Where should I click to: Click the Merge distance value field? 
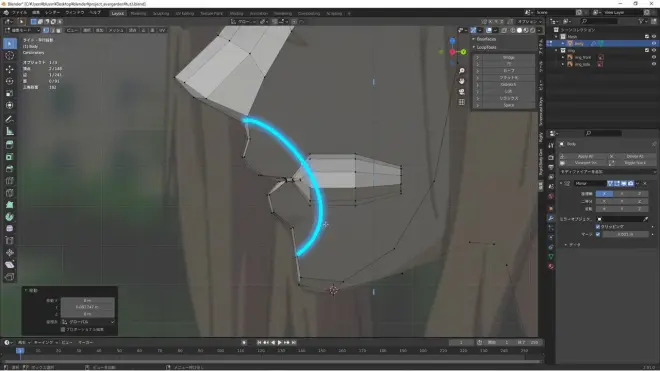[x=625, y=234]
